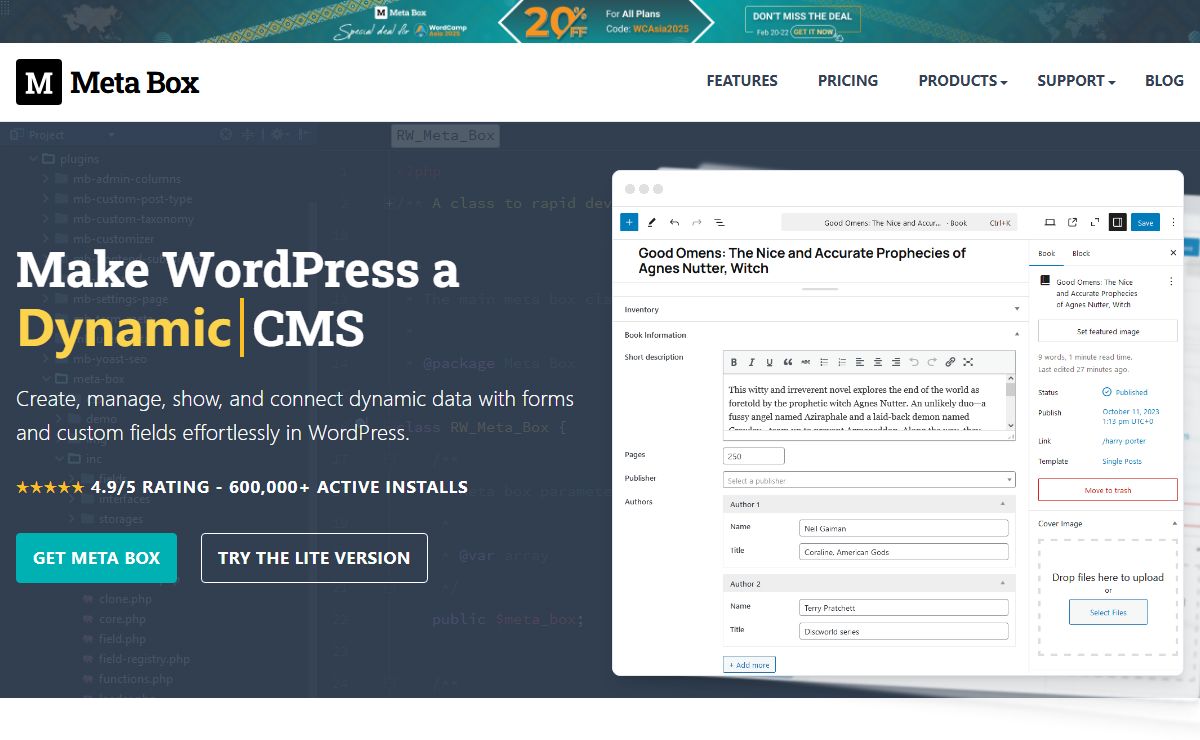1200x740 pixels.
Task: Apply bold in Short description toolbar
Action: 734,362
